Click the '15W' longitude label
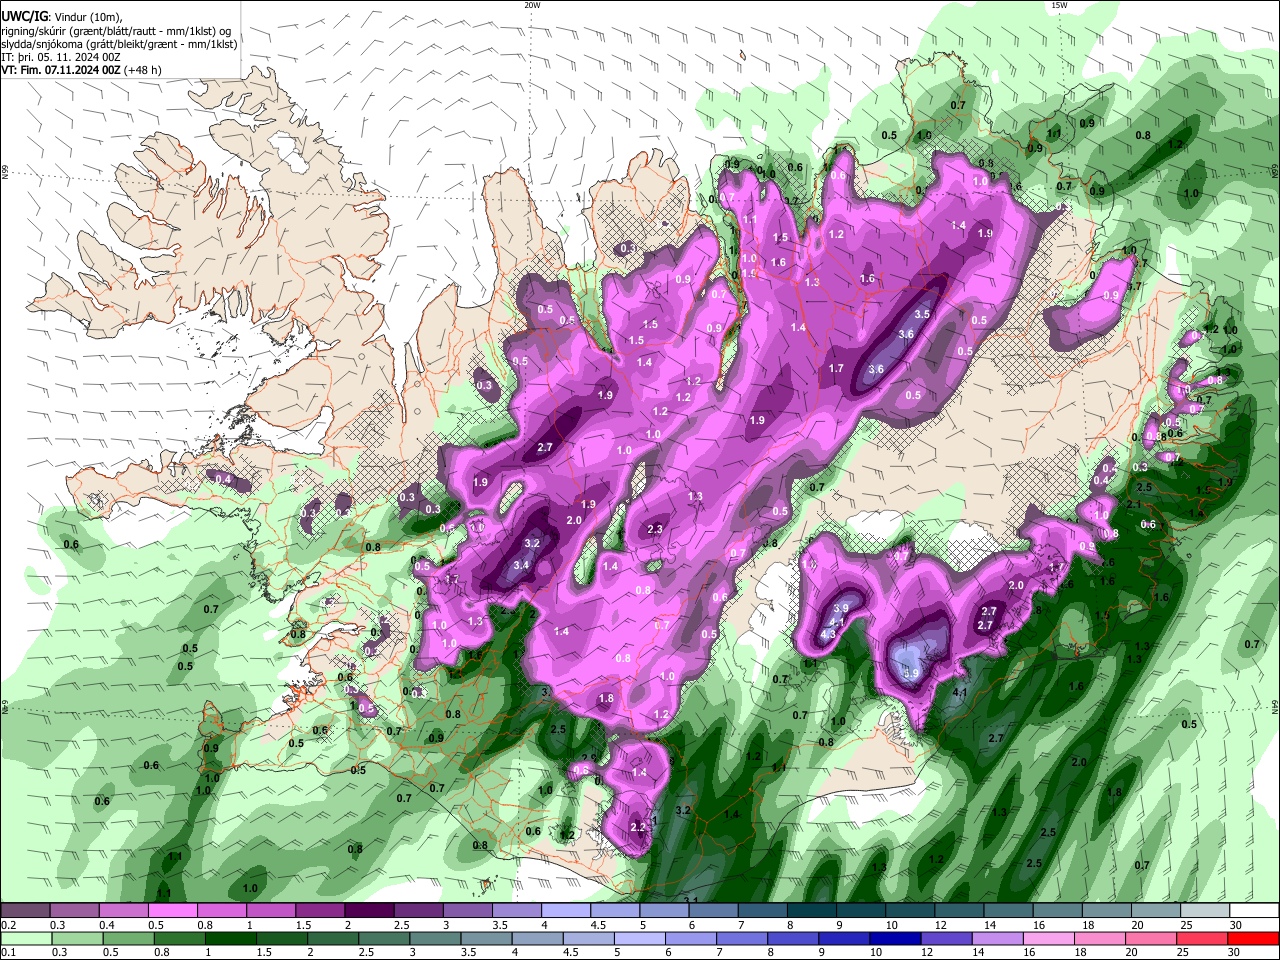 tap(1059, 5)
